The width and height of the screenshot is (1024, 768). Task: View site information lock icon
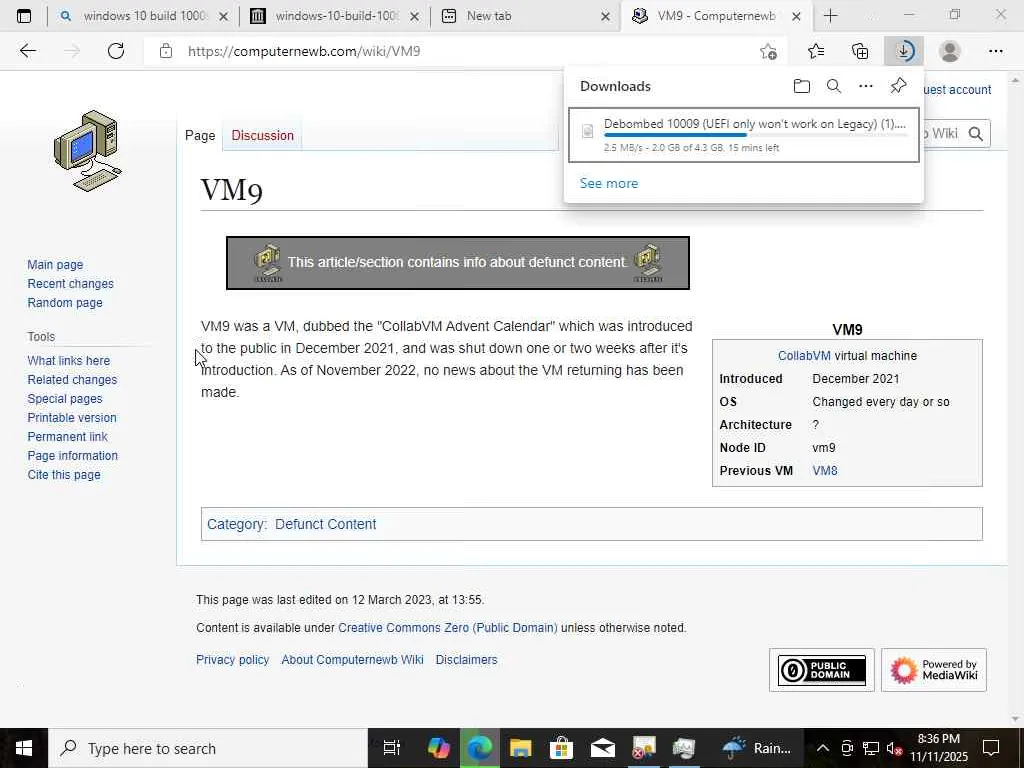166,51
